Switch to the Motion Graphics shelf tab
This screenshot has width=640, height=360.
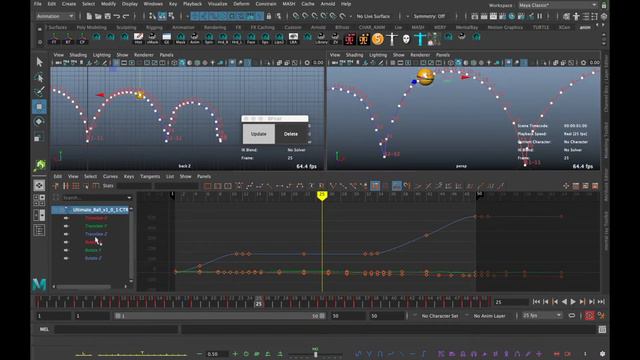point(505,27)
